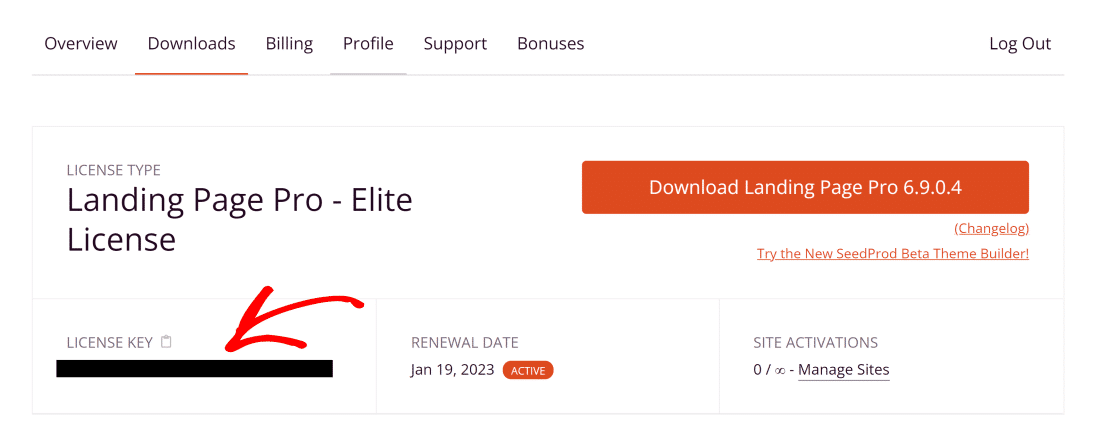The width and height of the screenshot is (1116, 425).
Task: Open the Manage Sites link
Action: click(843, 370)
